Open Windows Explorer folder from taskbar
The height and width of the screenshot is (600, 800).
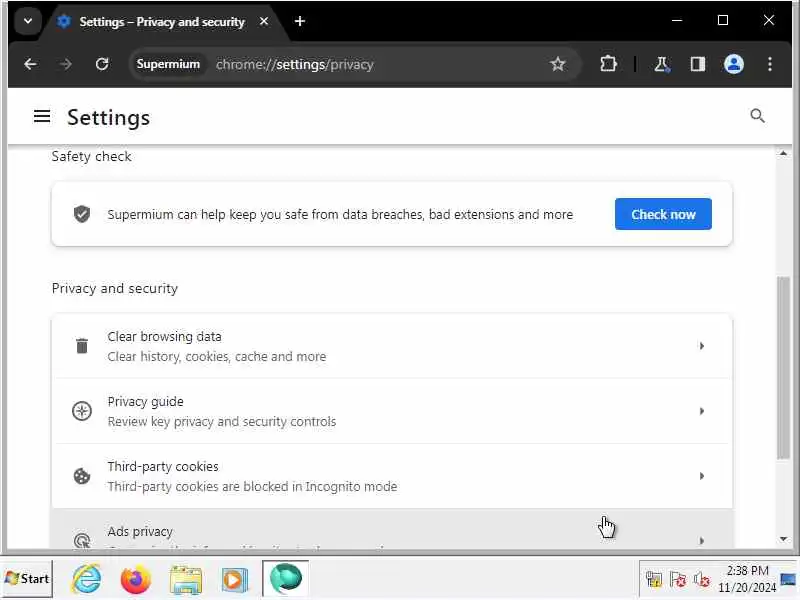186,579
